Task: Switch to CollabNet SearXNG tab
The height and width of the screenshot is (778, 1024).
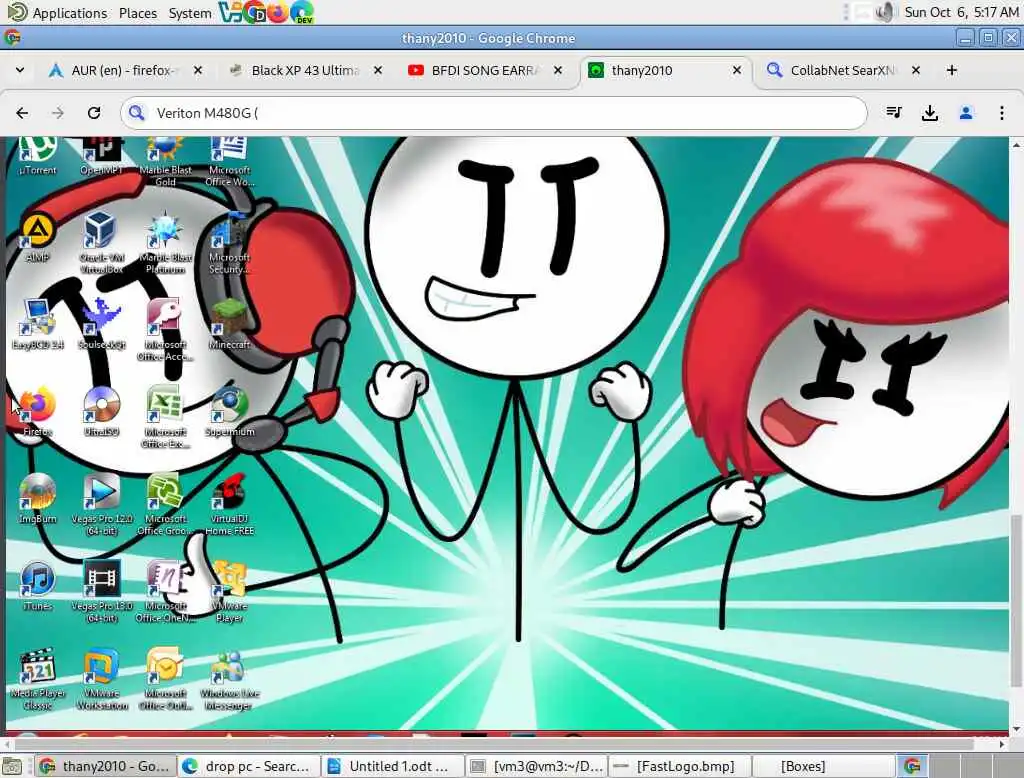Action: tap(842, 71)
